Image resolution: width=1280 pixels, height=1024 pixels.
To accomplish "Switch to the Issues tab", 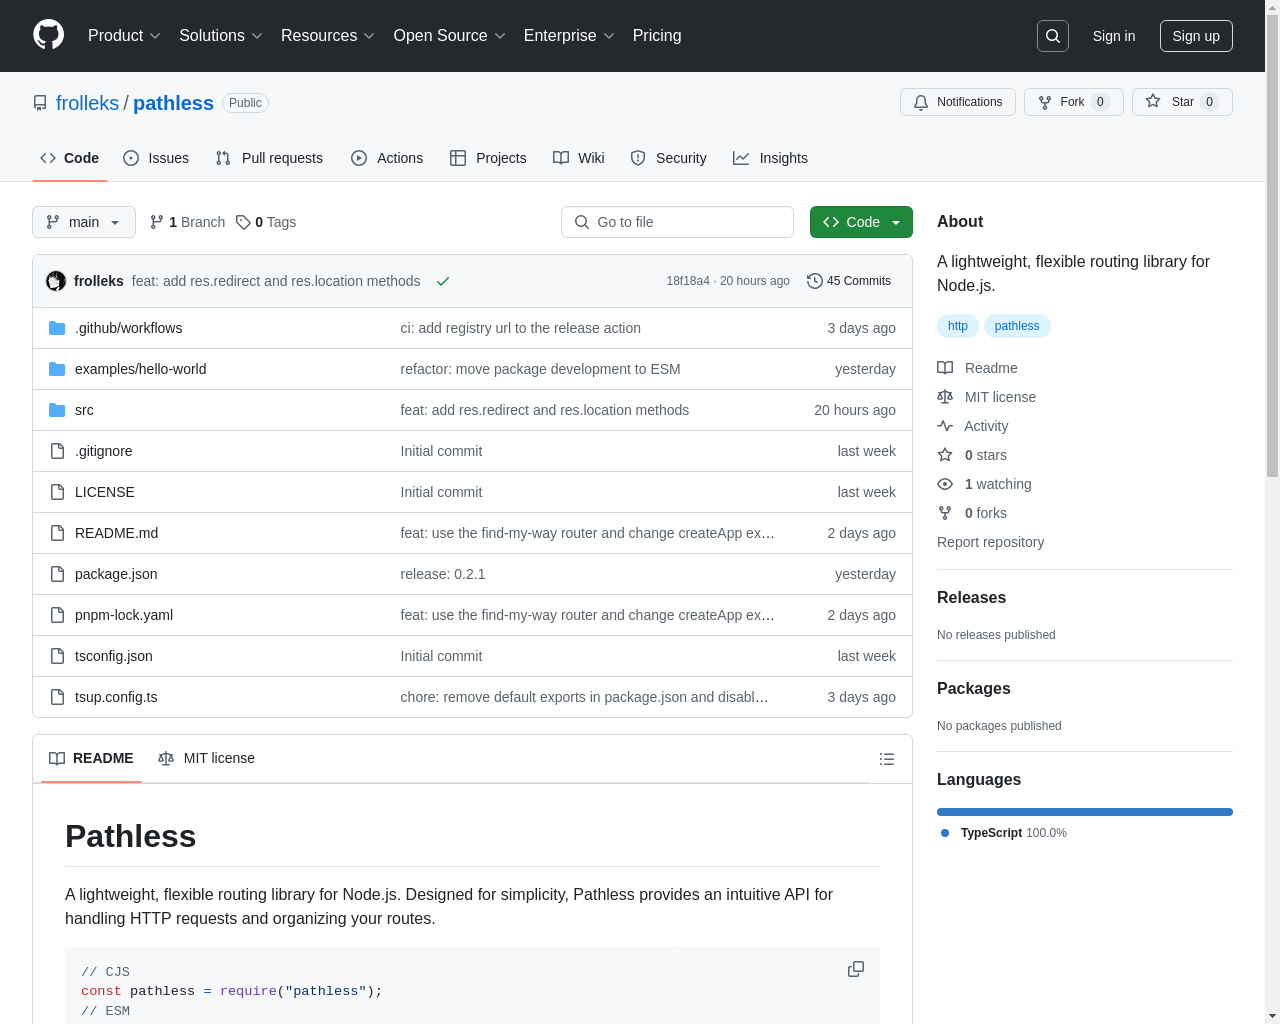I will pyautogui.click(x=156, y=158).
